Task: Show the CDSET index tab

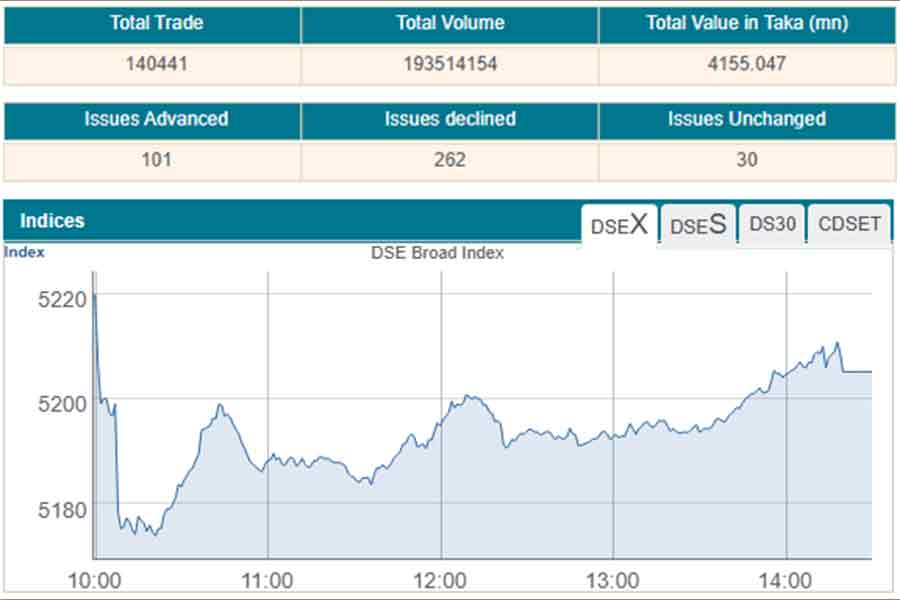Action: (x=849, y=224)
